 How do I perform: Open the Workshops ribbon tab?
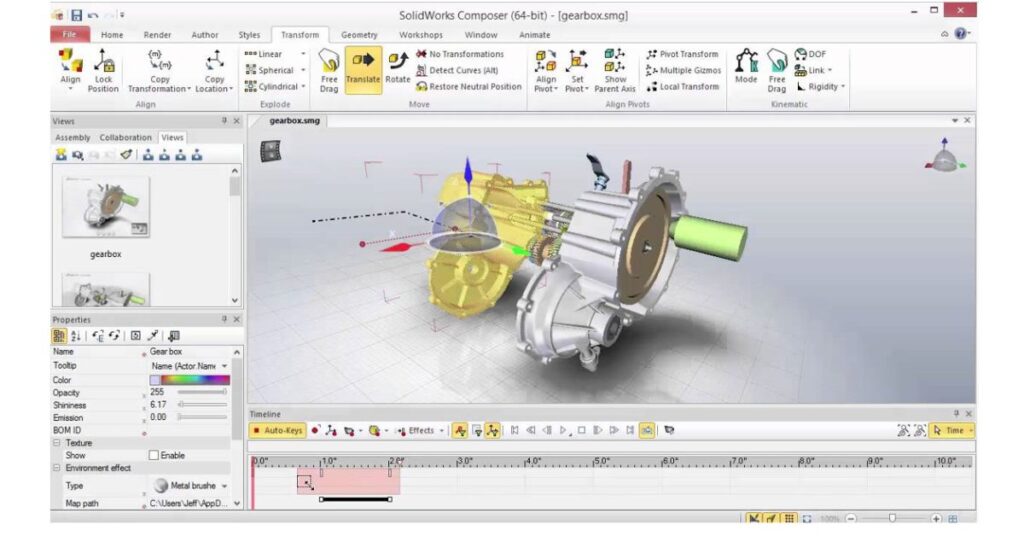point(421,35)
